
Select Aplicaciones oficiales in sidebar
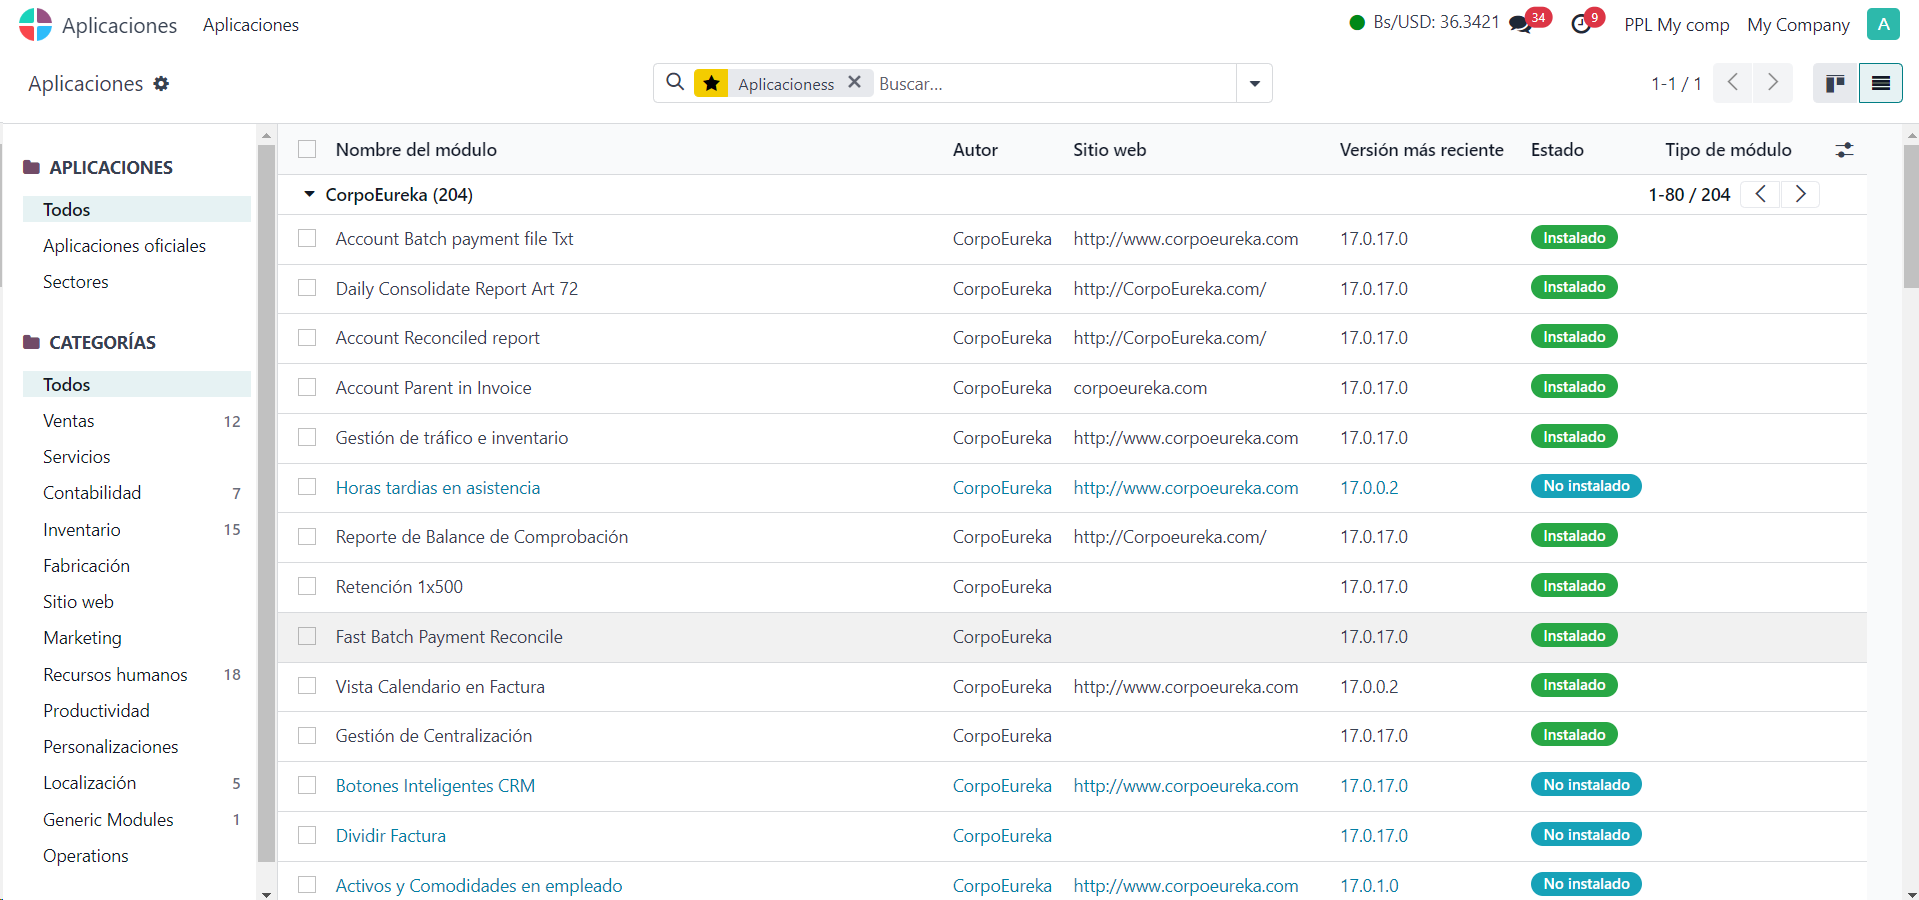124,246
